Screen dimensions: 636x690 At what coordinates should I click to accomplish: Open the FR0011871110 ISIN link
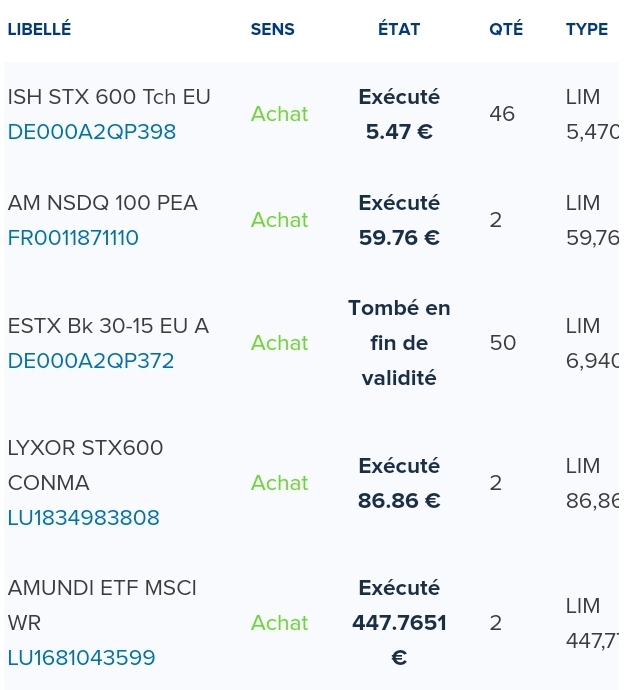click(73, 238)
